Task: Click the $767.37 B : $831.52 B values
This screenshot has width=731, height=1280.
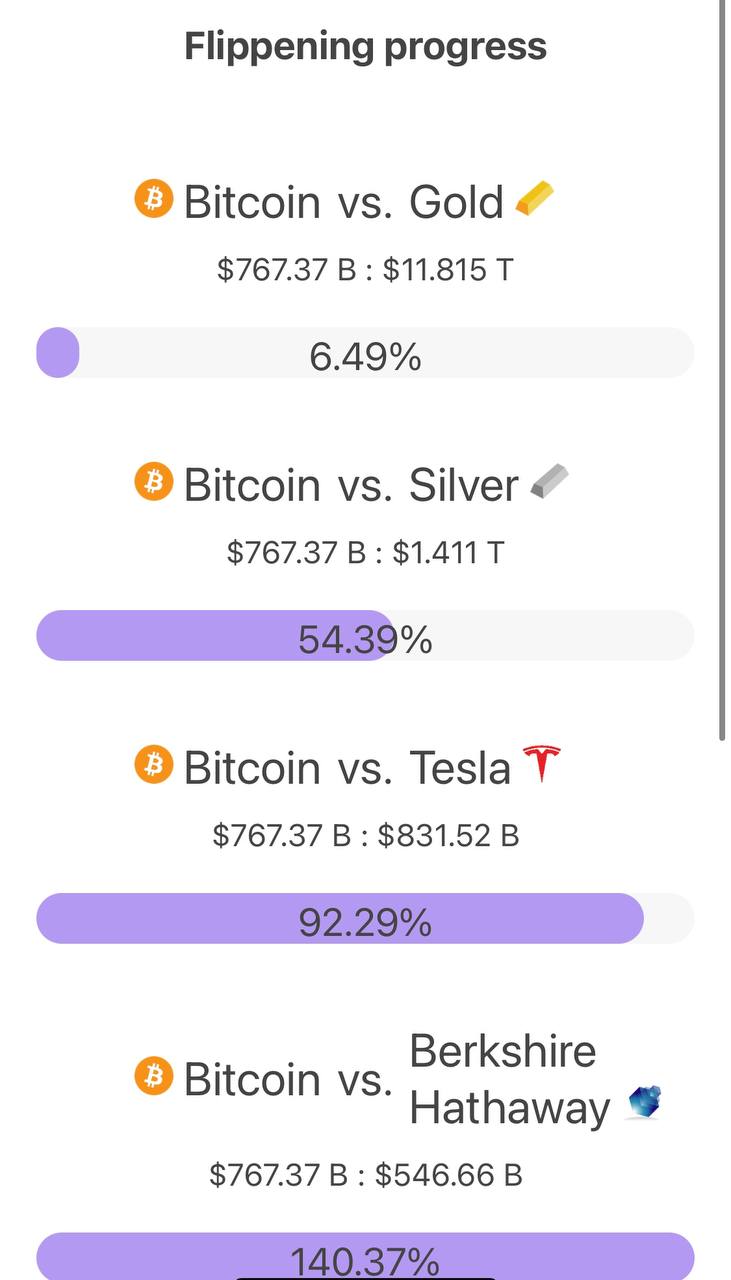Action: (365, 835)
